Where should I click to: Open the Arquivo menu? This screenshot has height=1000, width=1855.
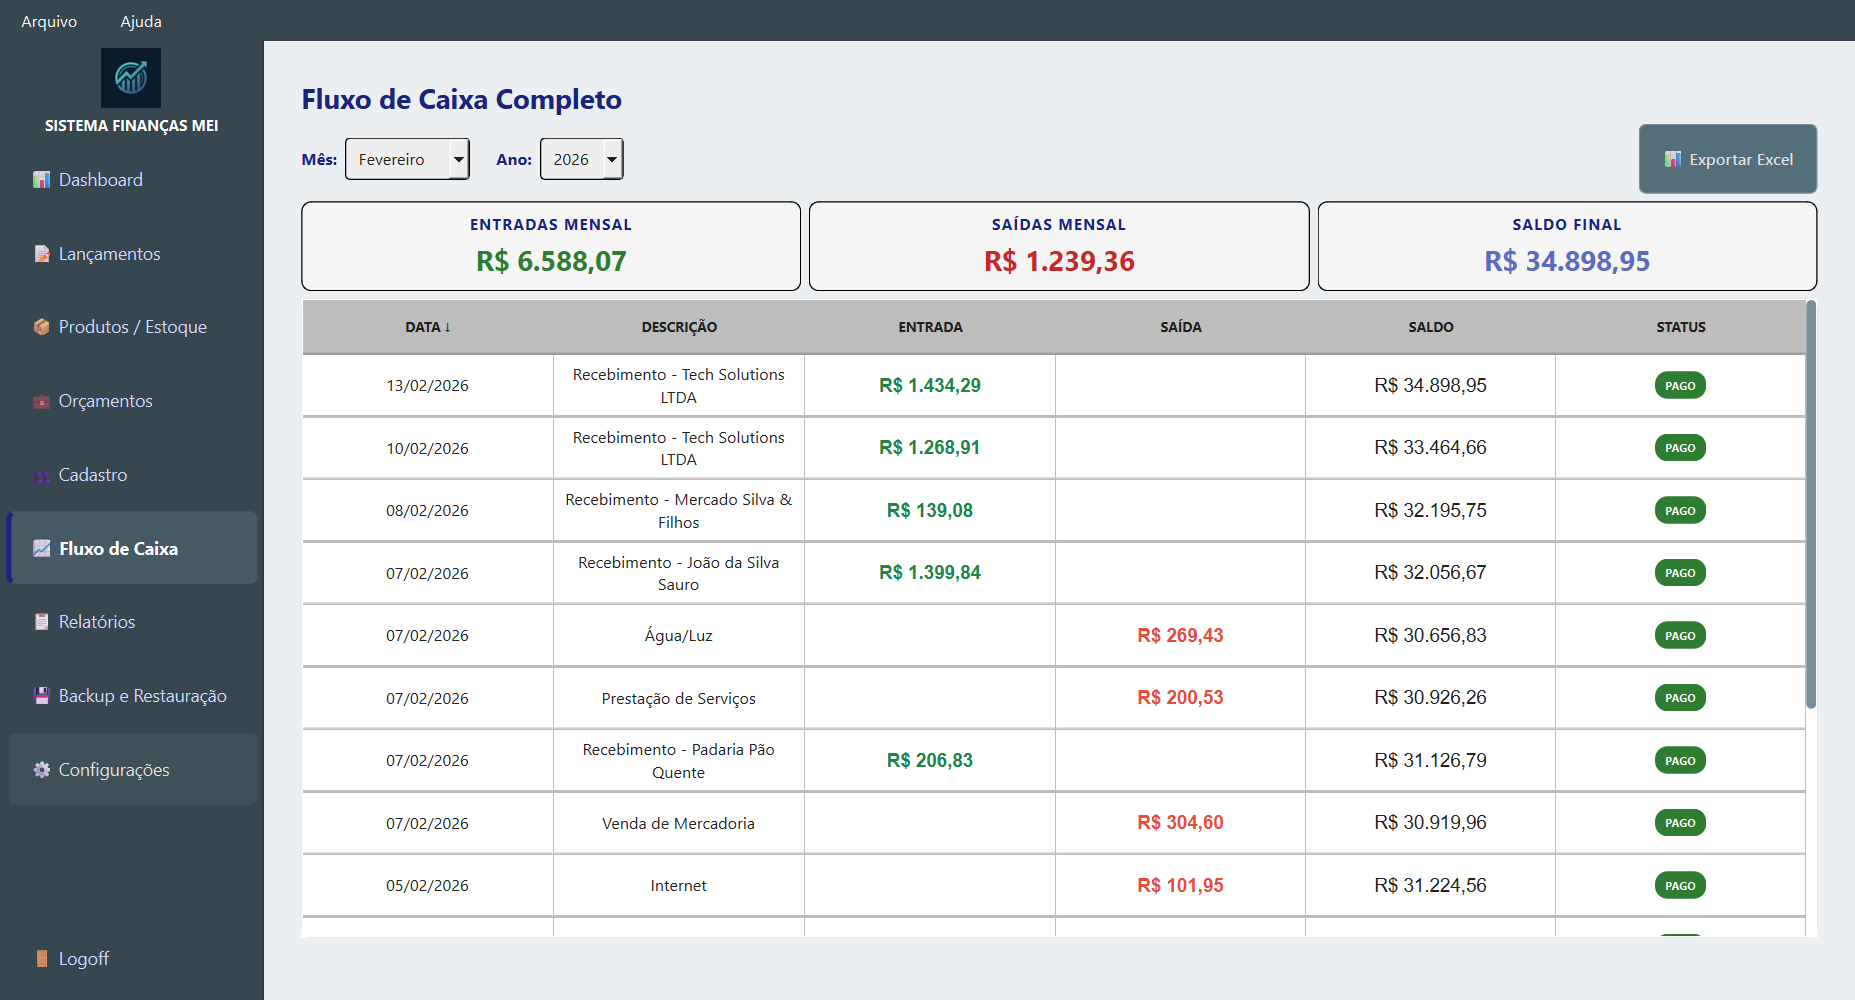pyautogui.click(x=49, y=21)
